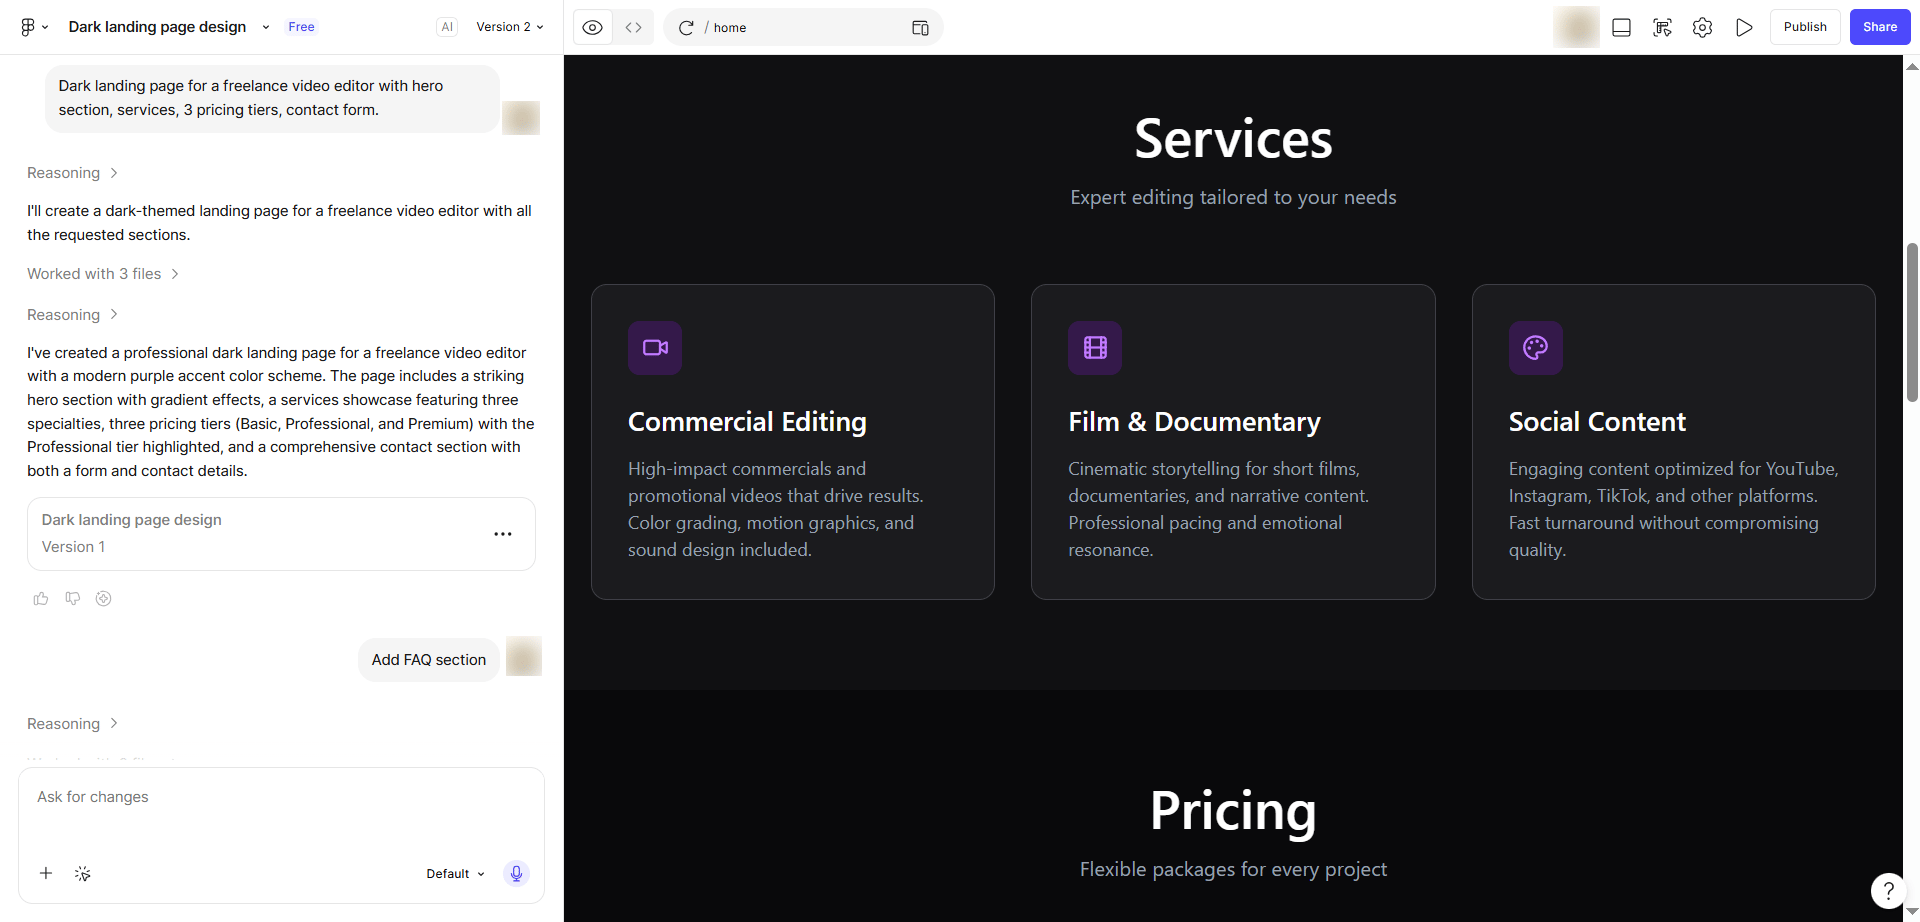Switch to code view brackets icon

[x=634, y=27]
